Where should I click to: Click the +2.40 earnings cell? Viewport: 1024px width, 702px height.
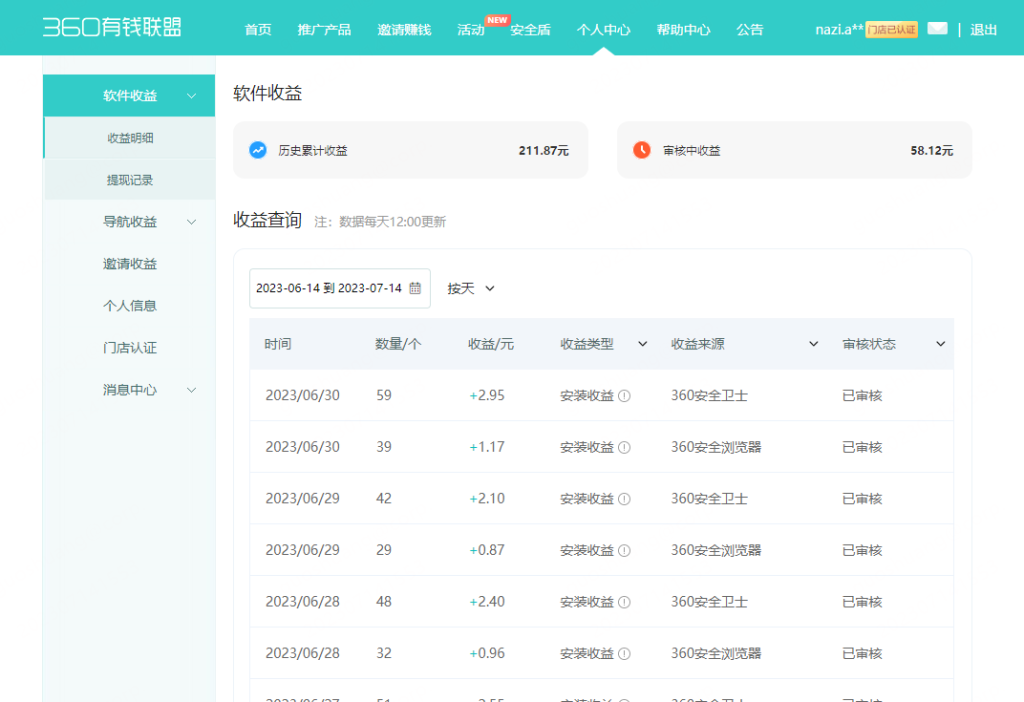coord(487,602)
